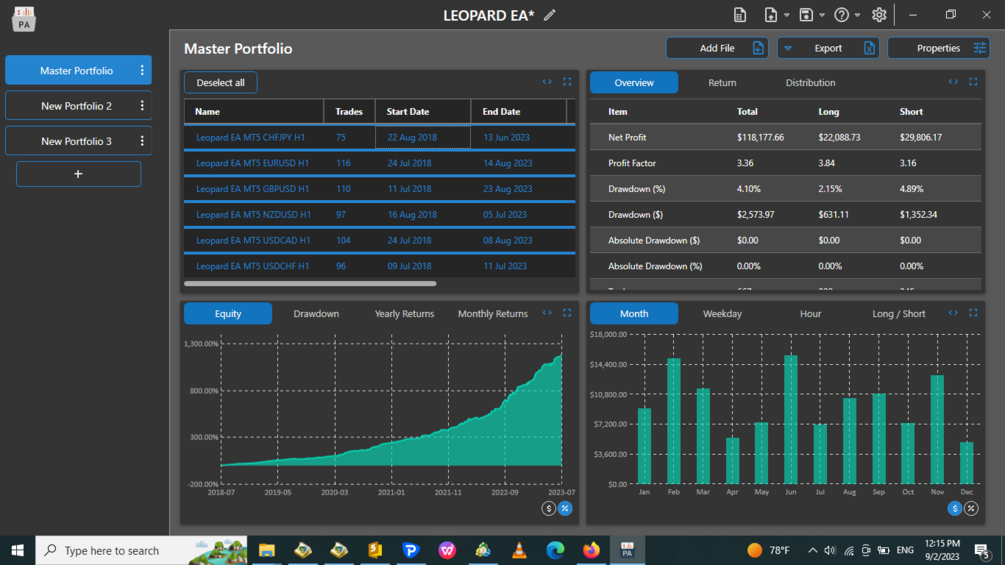Select New Portfolio 2 in sidebar
The height and width of the screenshot is (565, 1005).
click(78, 106)
